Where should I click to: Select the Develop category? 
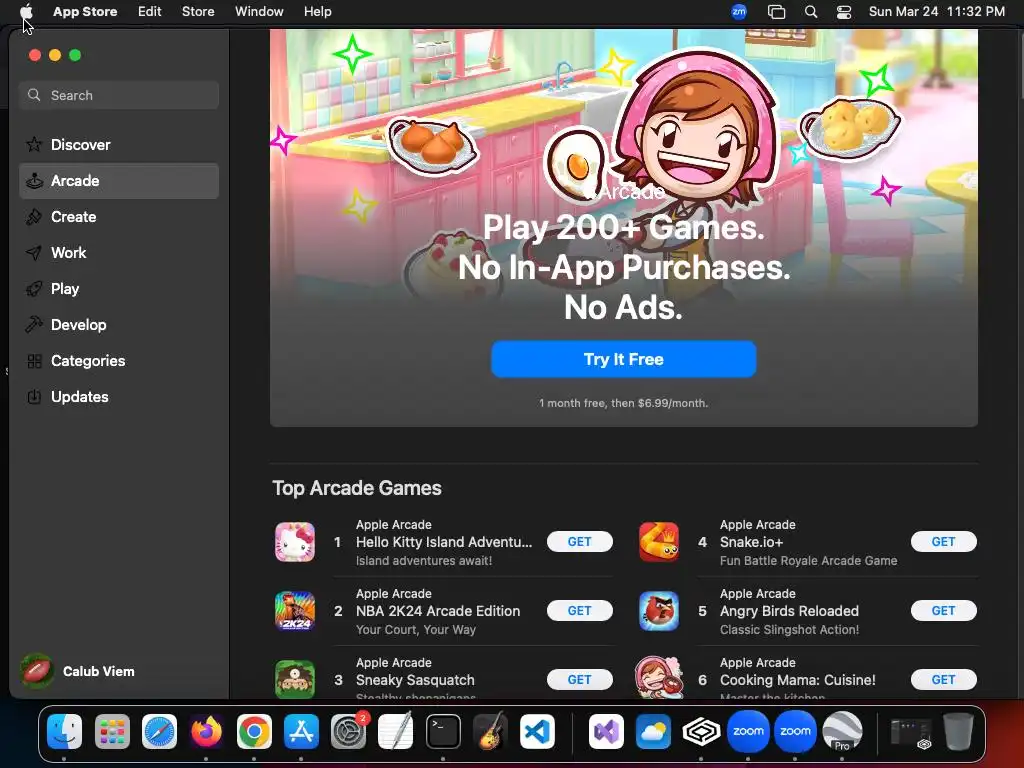point(119,325)
